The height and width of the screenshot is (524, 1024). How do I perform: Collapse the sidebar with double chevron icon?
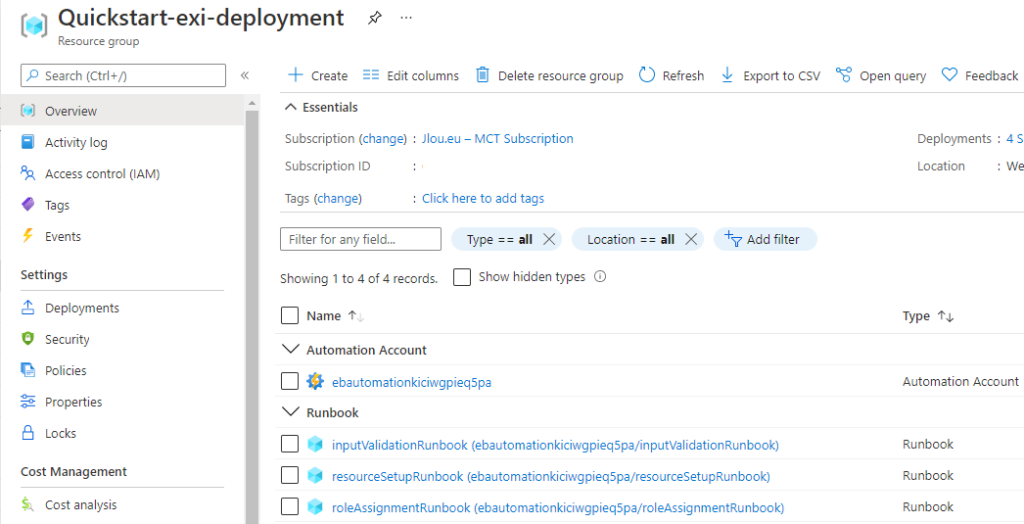point(245,75)
